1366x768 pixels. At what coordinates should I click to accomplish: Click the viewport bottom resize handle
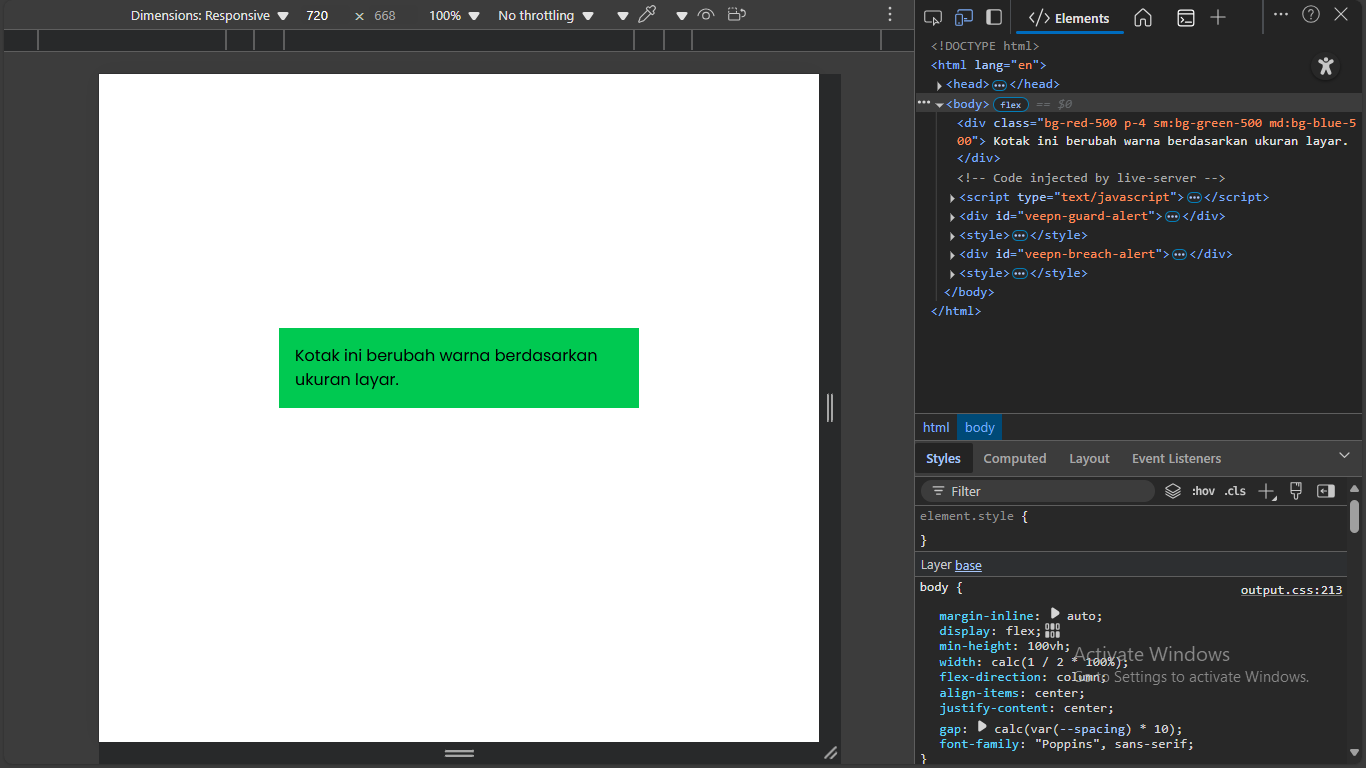tap(459, 753)
